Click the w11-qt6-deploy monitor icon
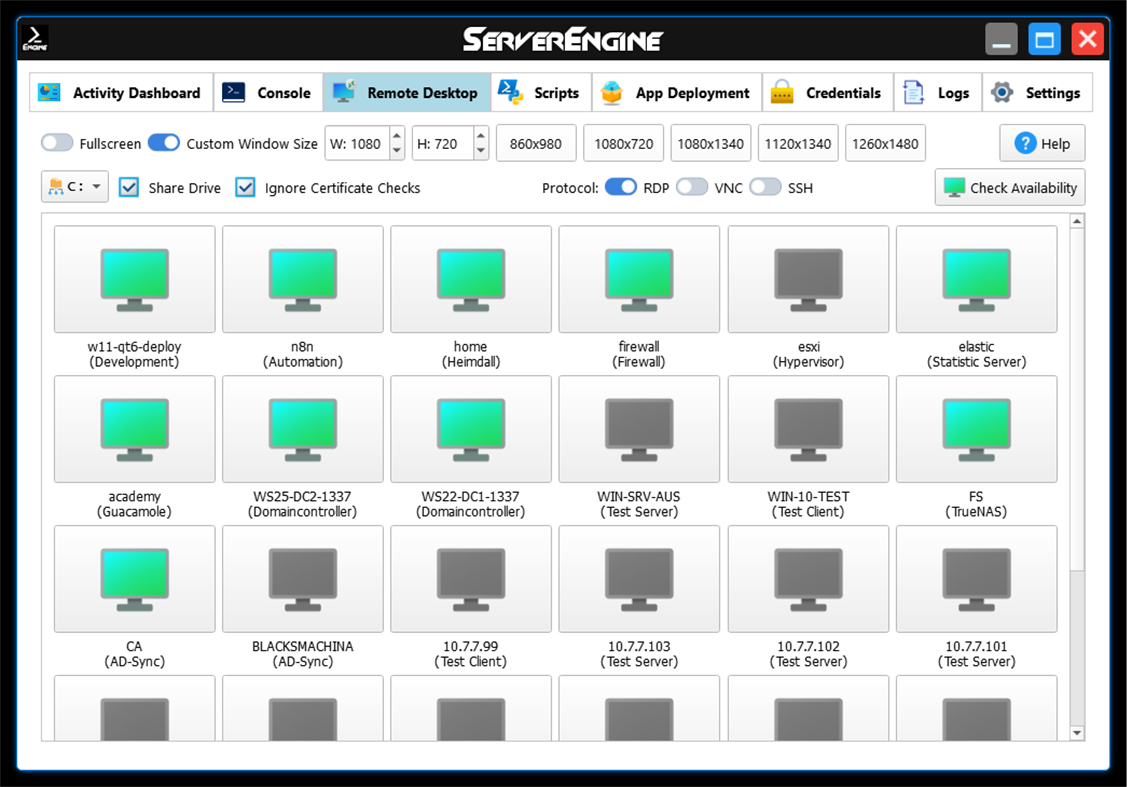The image size is (1127, 787). click(134, 279)
